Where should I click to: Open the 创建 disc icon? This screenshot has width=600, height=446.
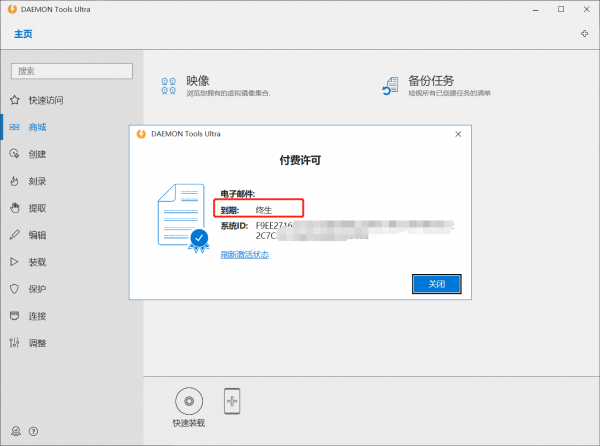pyautogui.click(x=14, y=154)
